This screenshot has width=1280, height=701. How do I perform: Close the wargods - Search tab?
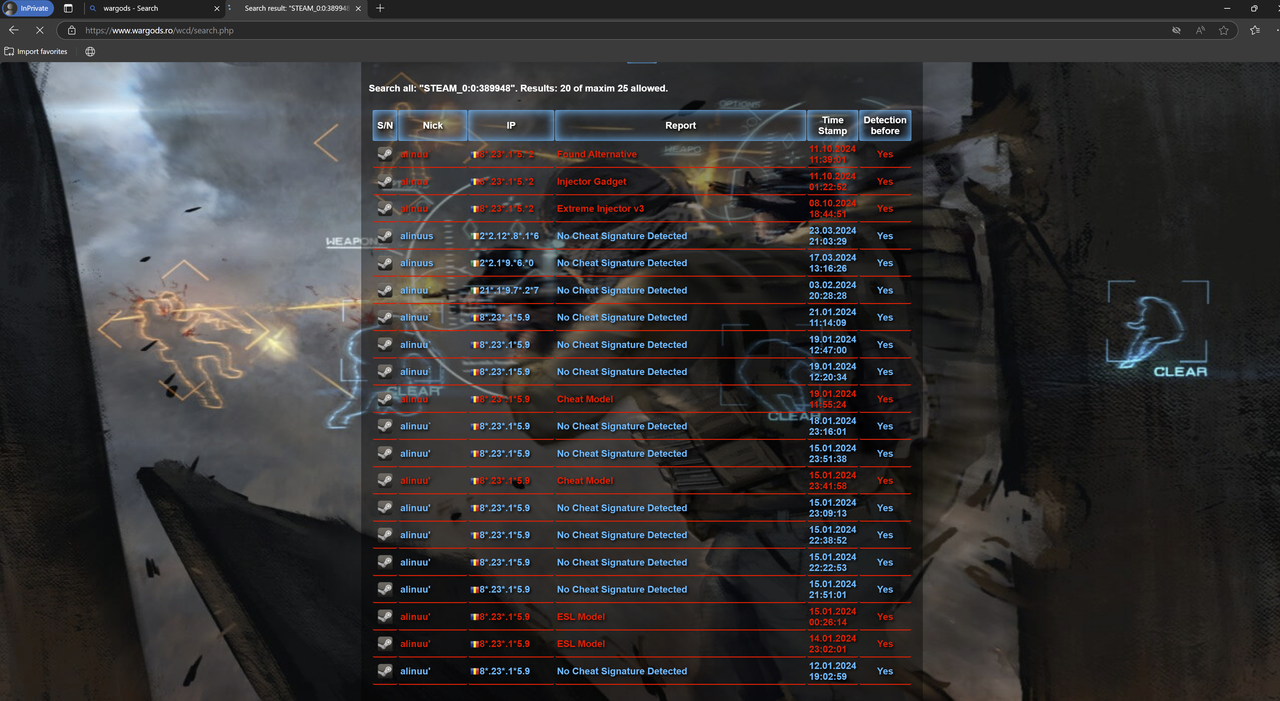[x=215, y=8]
